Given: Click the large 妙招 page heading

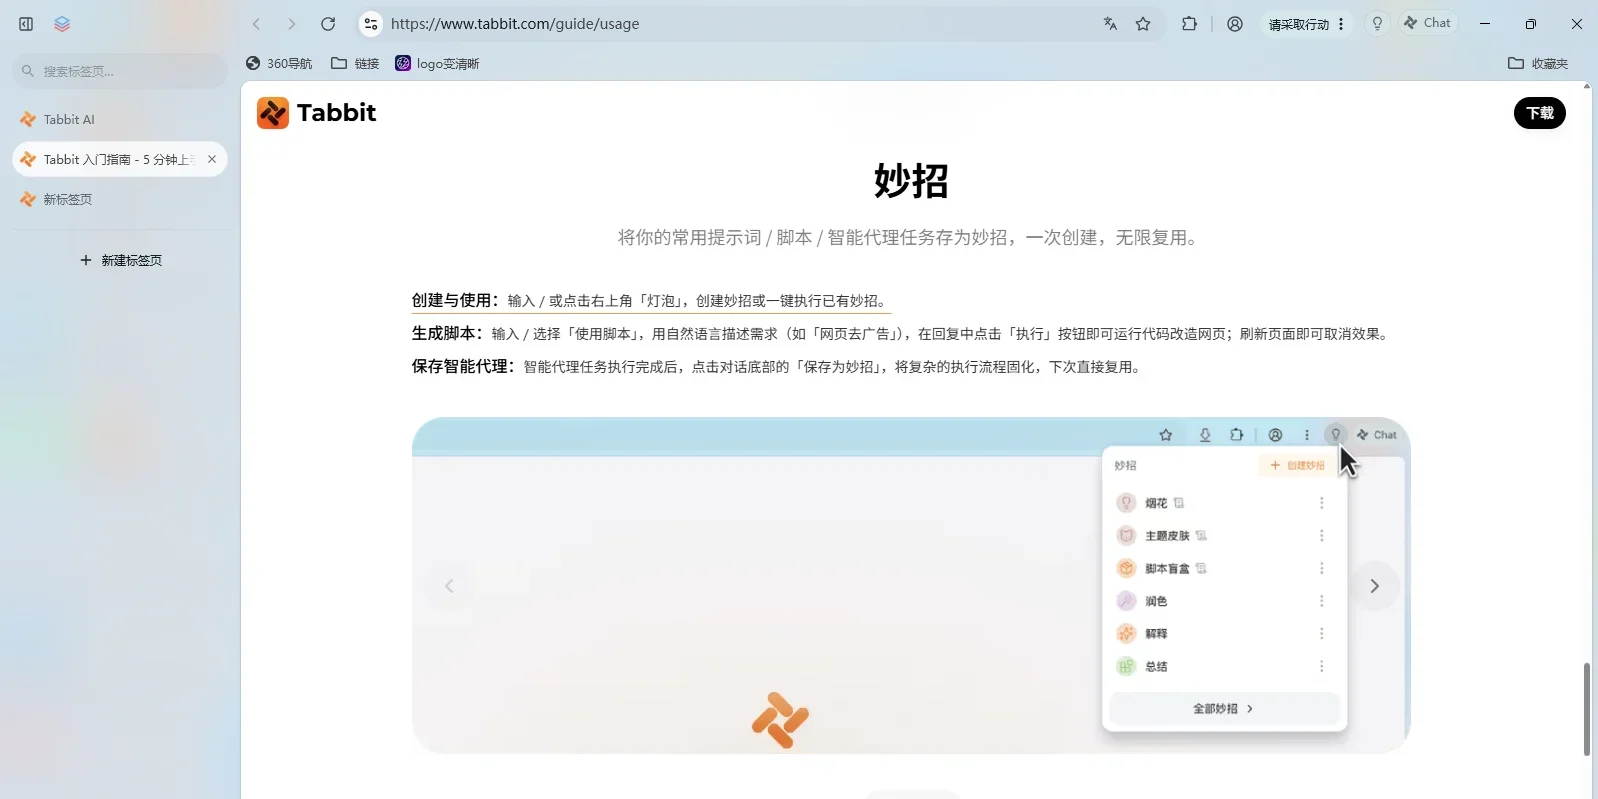Looking at the screenshot, I should (911, 181).
